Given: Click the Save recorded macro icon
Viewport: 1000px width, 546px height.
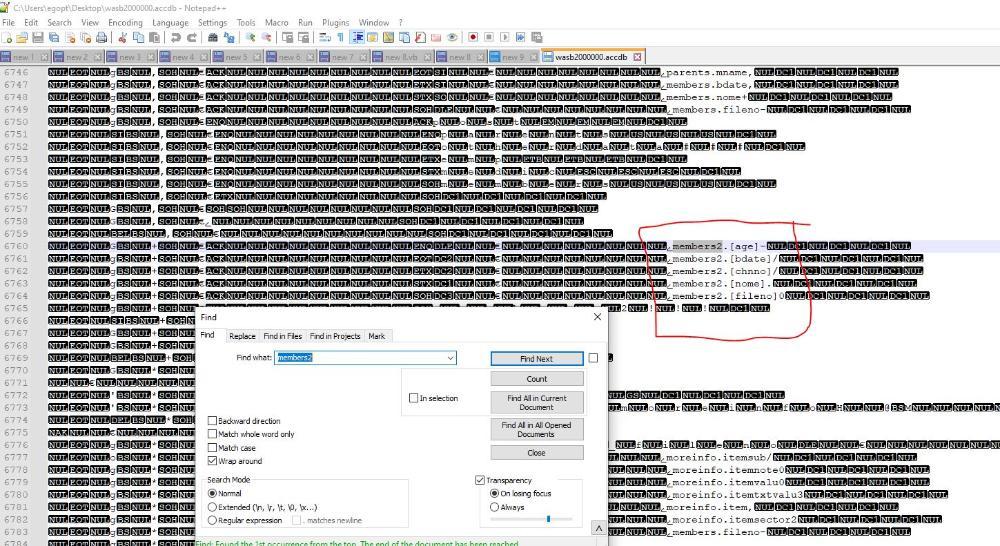Looking at the screenshot, I should coord(536,38).
